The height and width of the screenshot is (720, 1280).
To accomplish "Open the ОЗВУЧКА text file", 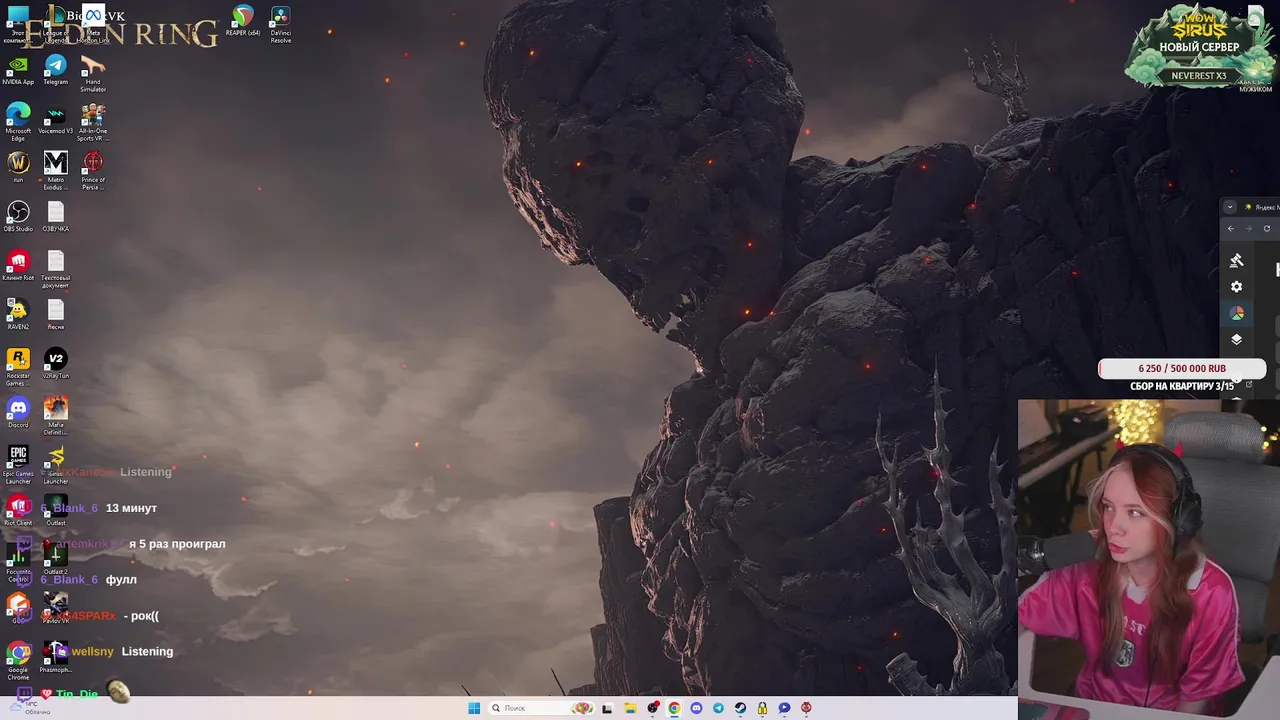I will click(56, 216).
